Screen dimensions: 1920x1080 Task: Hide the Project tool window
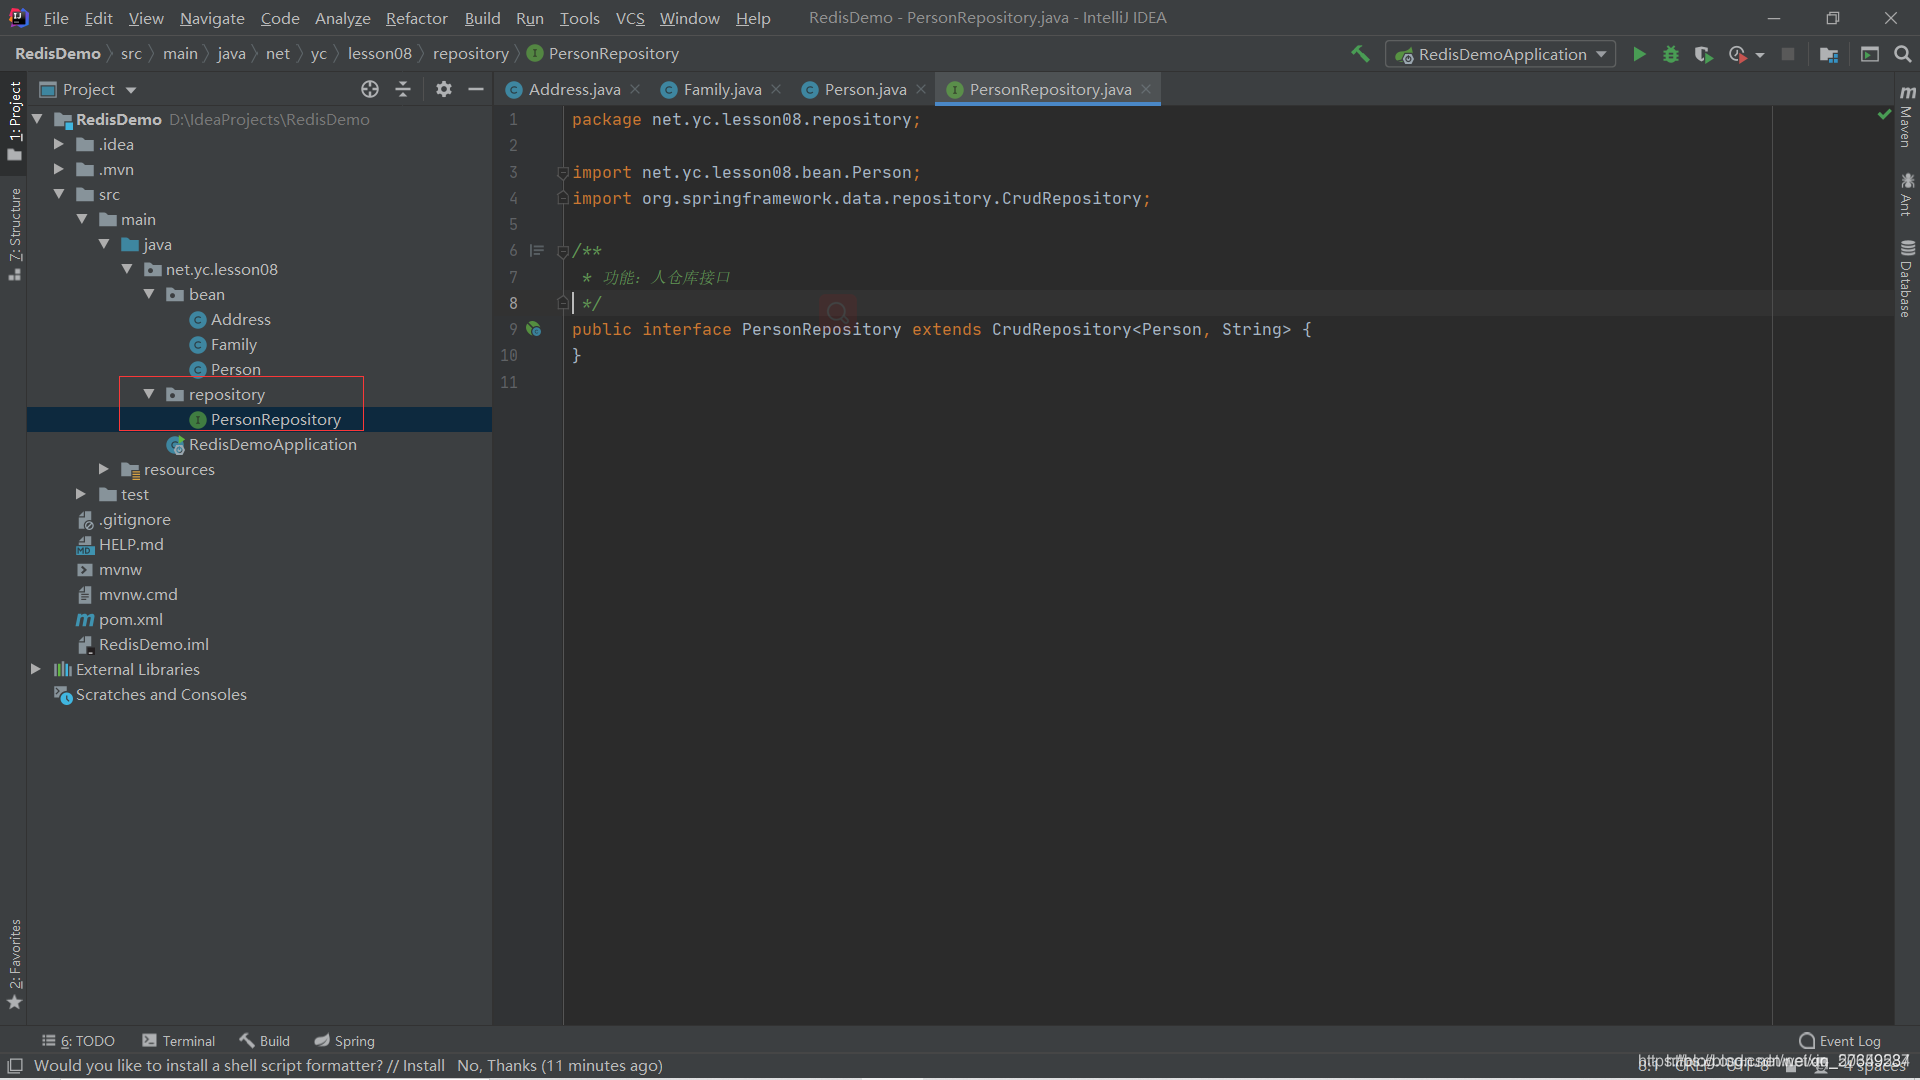pyautogui.click(x=476, y=89)
